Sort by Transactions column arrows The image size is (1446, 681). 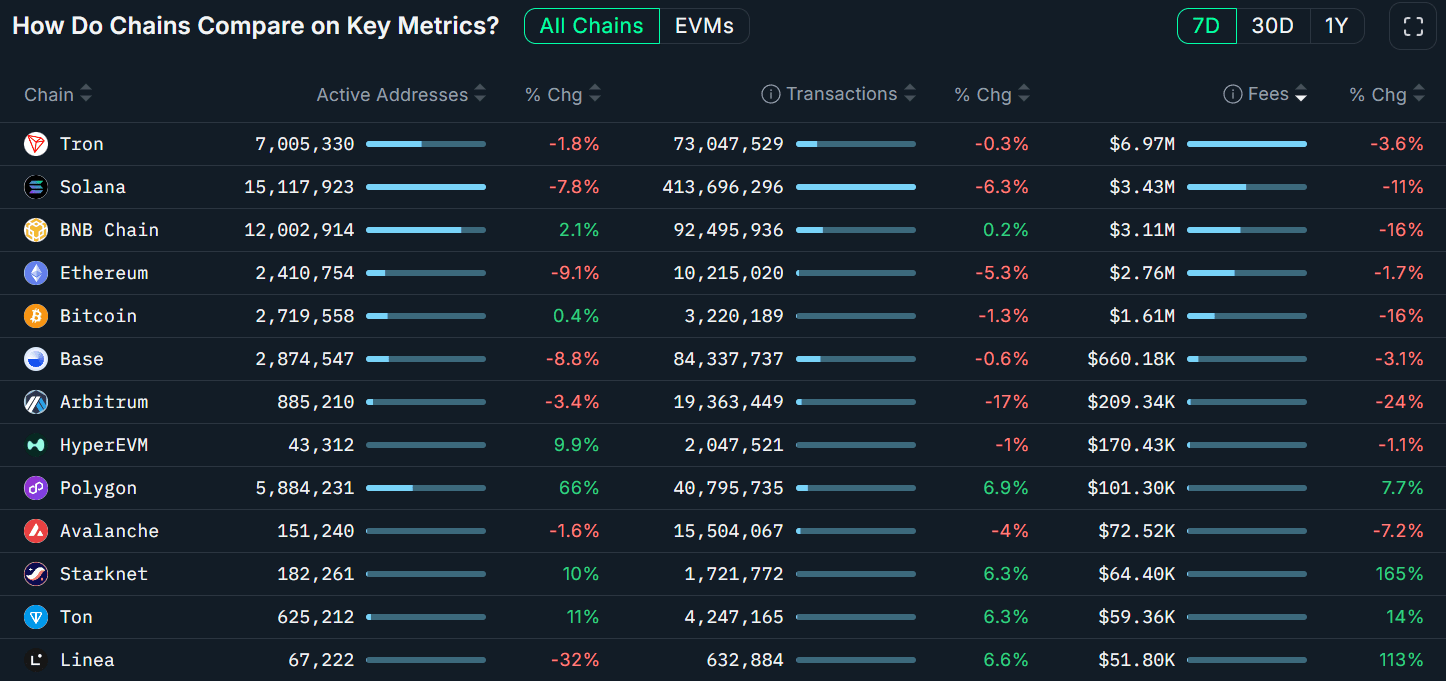point(910,94)
